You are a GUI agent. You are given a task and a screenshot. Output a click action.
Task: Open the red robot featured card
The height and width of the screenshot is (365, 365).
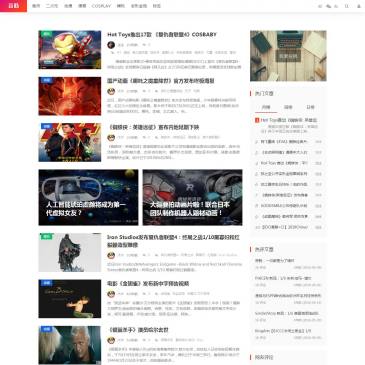[192, 197]
